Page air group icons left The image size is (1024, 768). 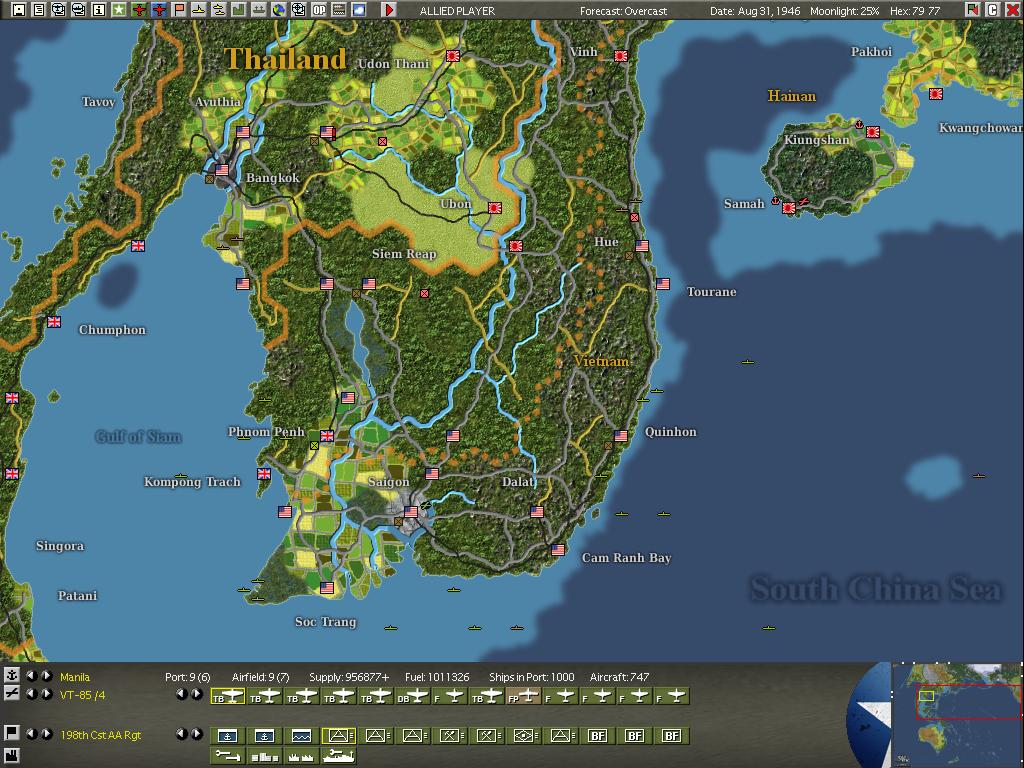coord(182,694)
